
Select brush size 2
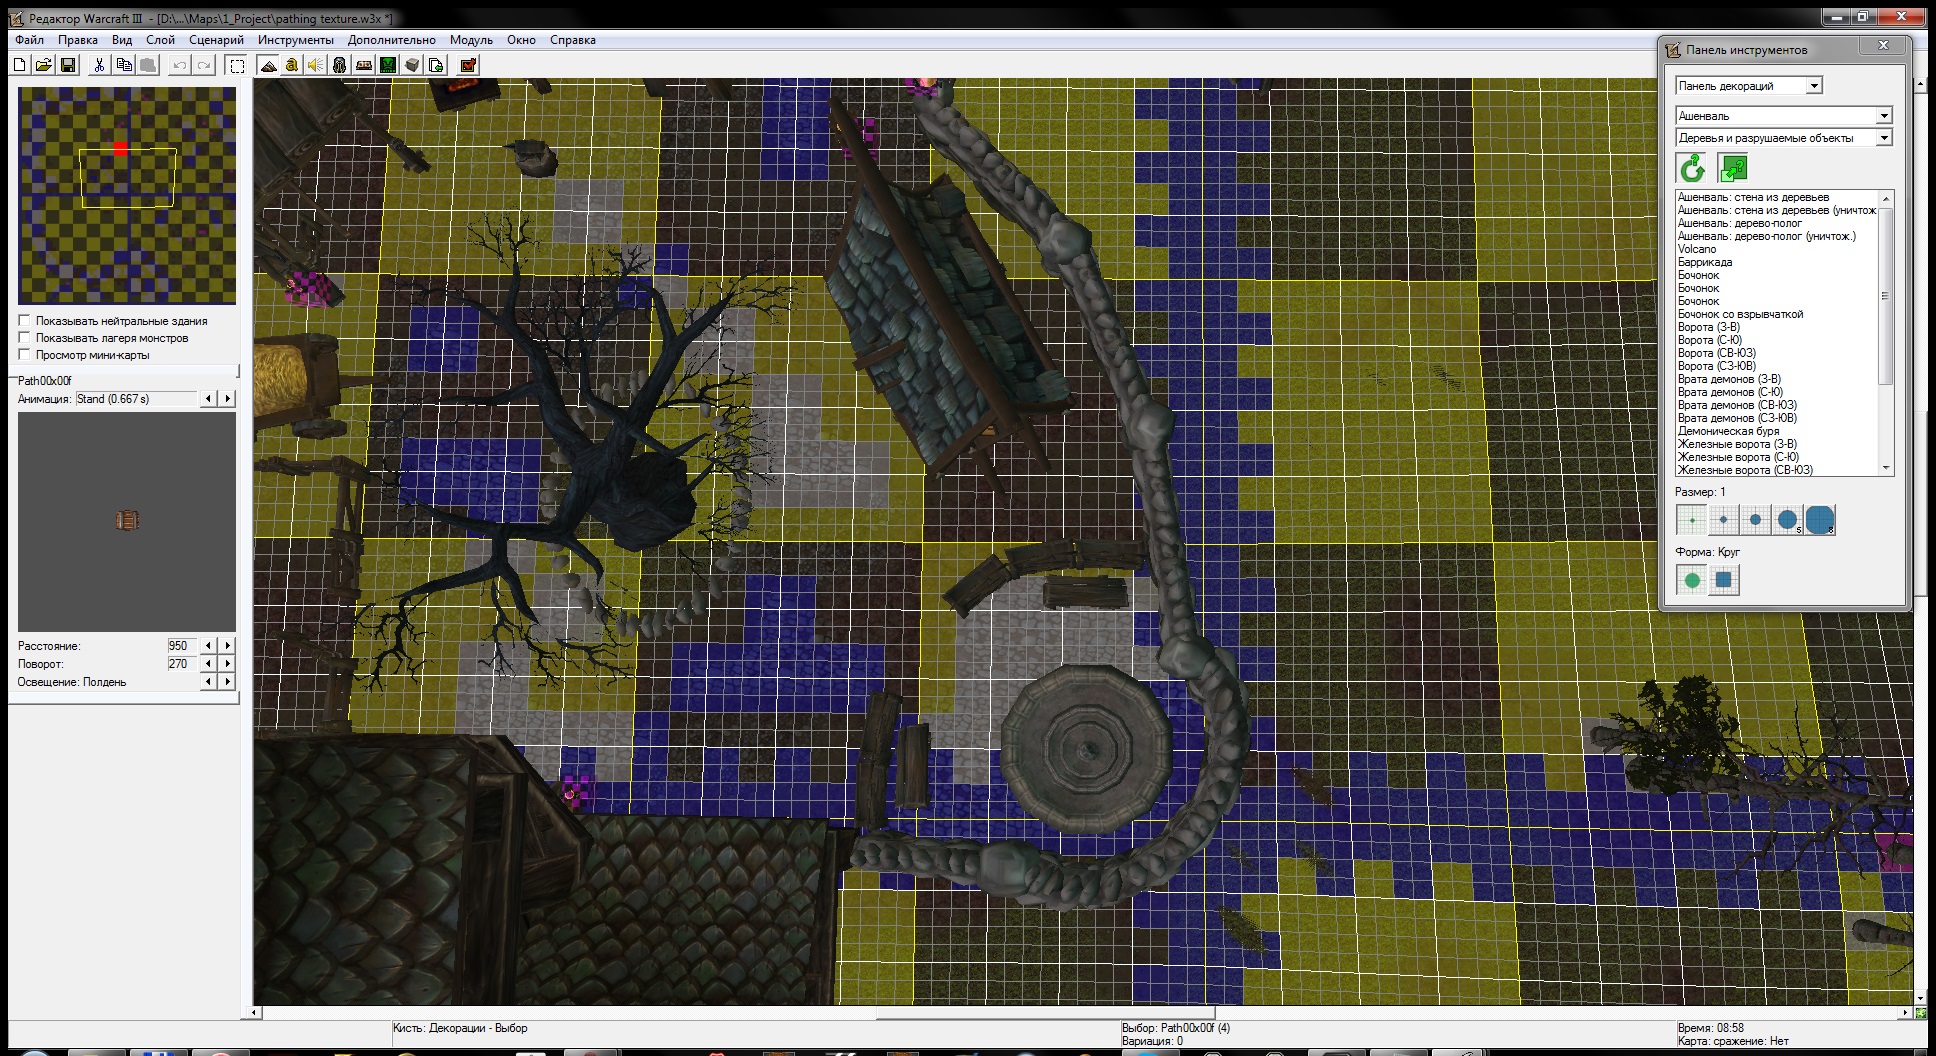pos(1723,520)
